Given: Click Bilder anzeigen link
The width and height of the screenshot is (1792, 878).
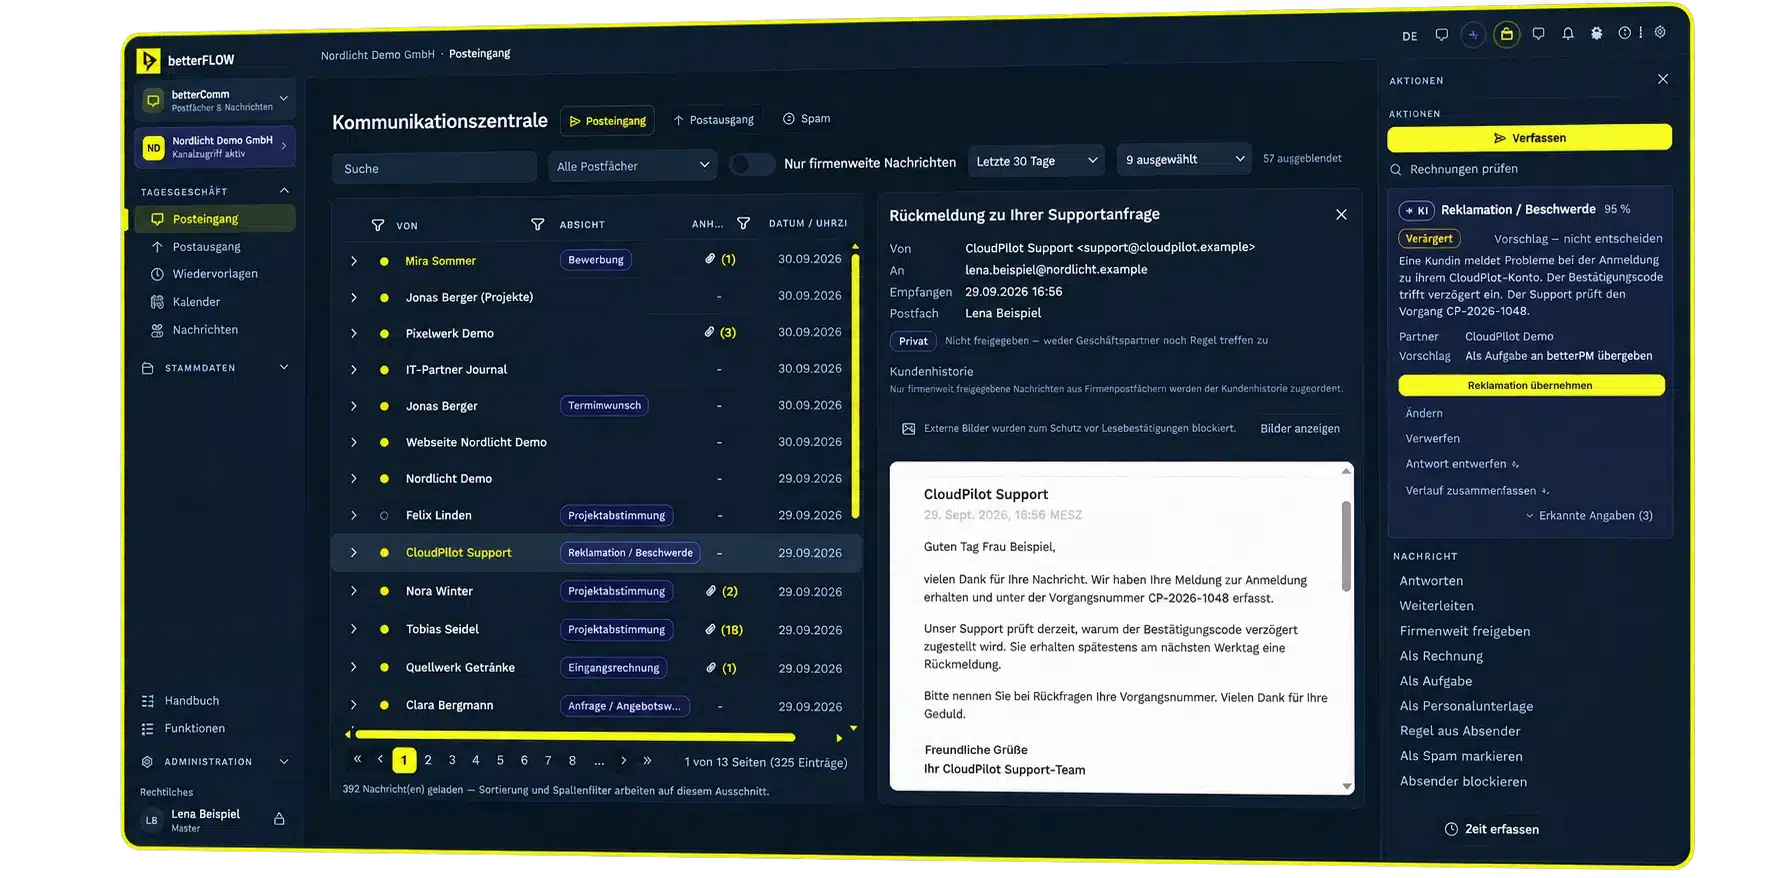Looking at the screenshot, I should pos(1300,429).
